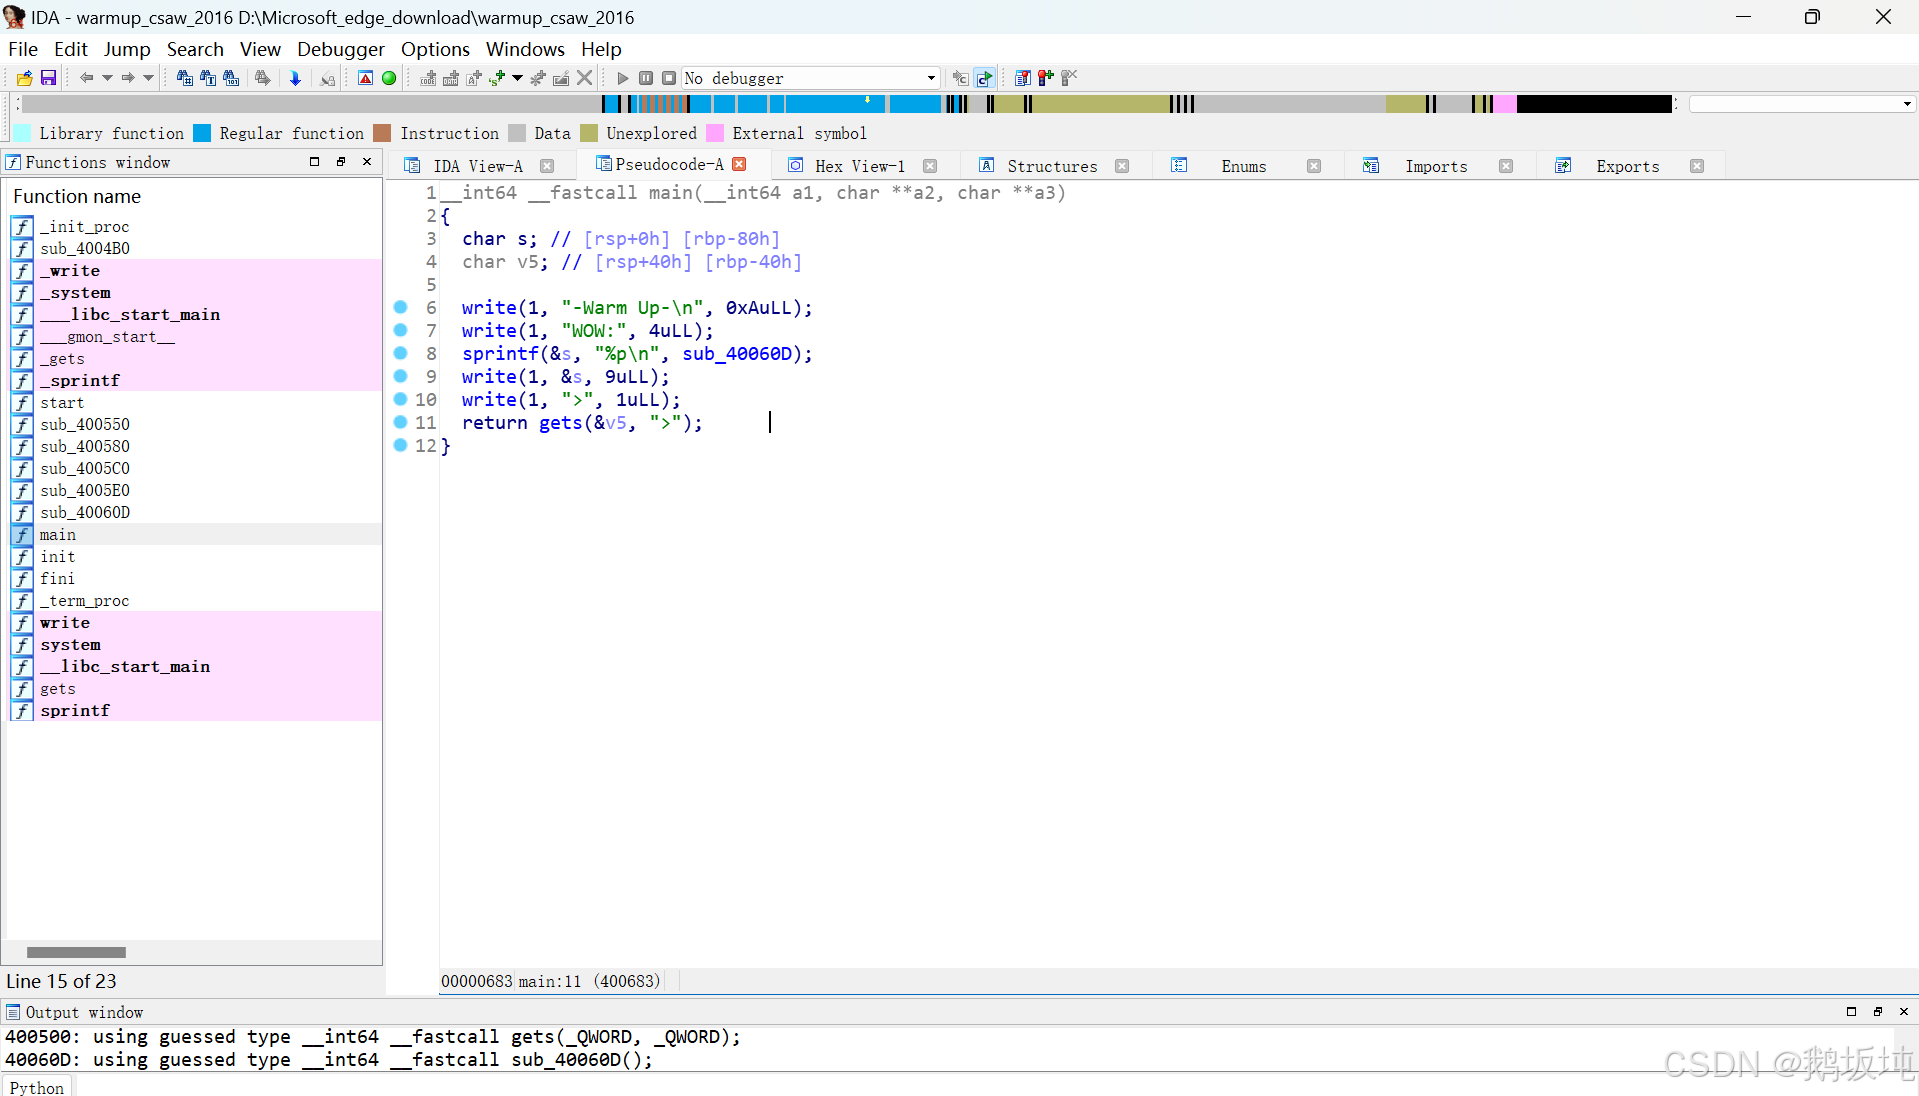Click the navigate back arrow icon
Screen dimensions: 1919x1096
coord(88,78)
